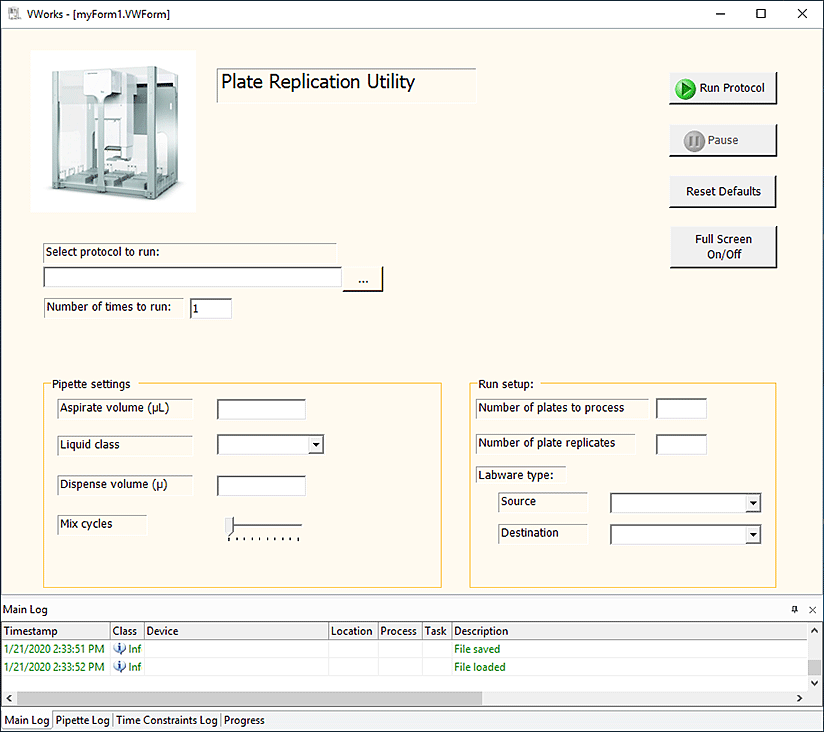The height and width of the screenshot is (732, 824).
Task: Click the green Run Protocol button
Action: (x=723, y=88)
